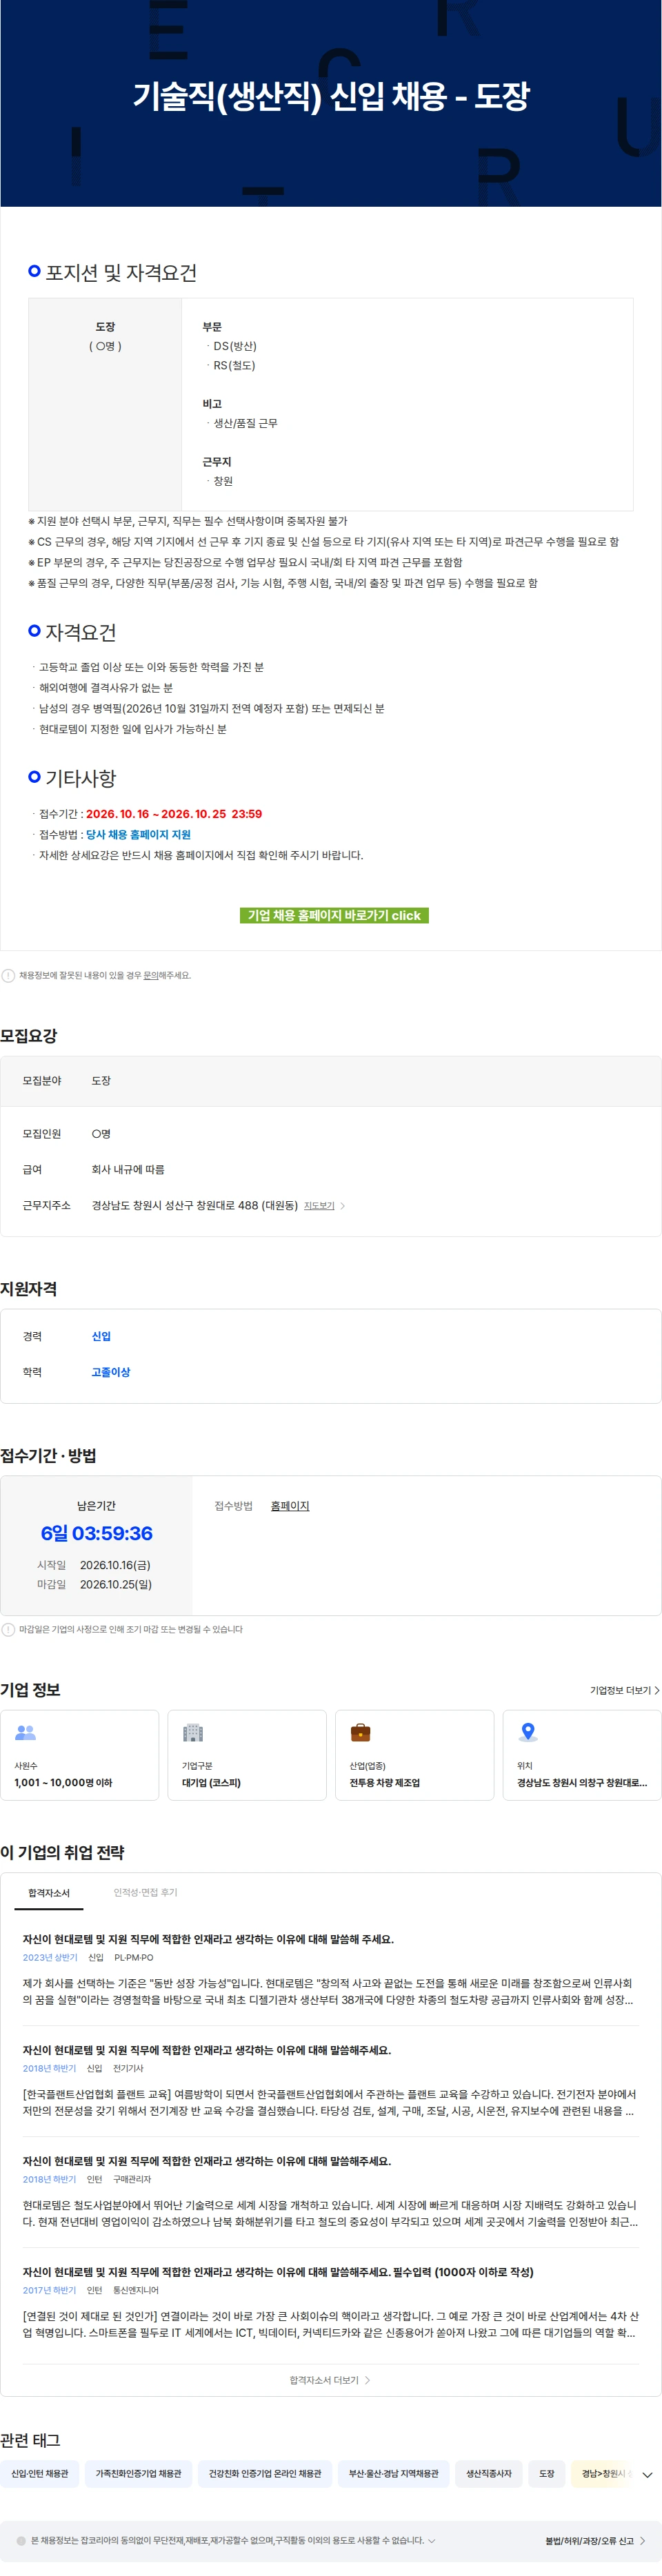
Task: Click the 신입 career qualification link
Action: (101, 1336)
